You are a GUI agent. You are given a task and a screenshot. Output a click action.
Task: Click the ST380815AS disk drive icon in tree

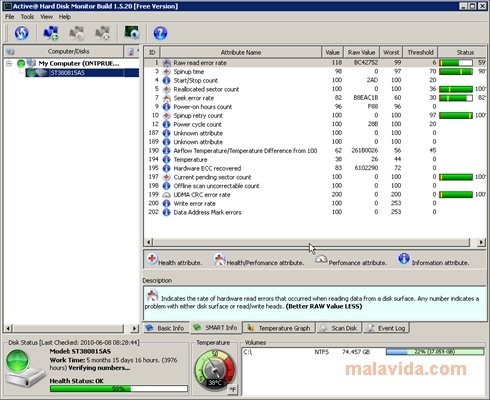point(41,73)
